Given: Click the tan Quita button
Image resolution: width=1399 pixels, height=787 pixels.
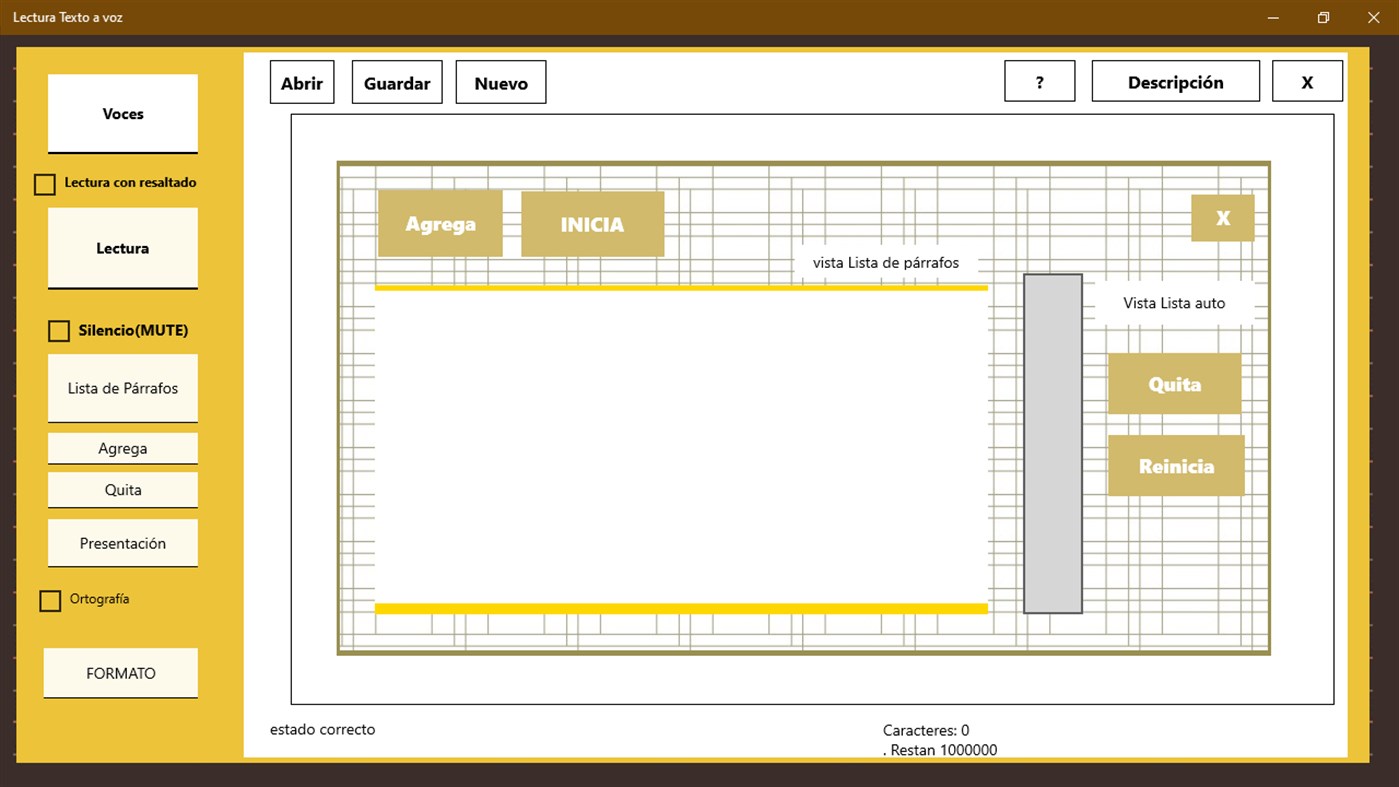Looking at the screenshot, I should click(1174, 384).
